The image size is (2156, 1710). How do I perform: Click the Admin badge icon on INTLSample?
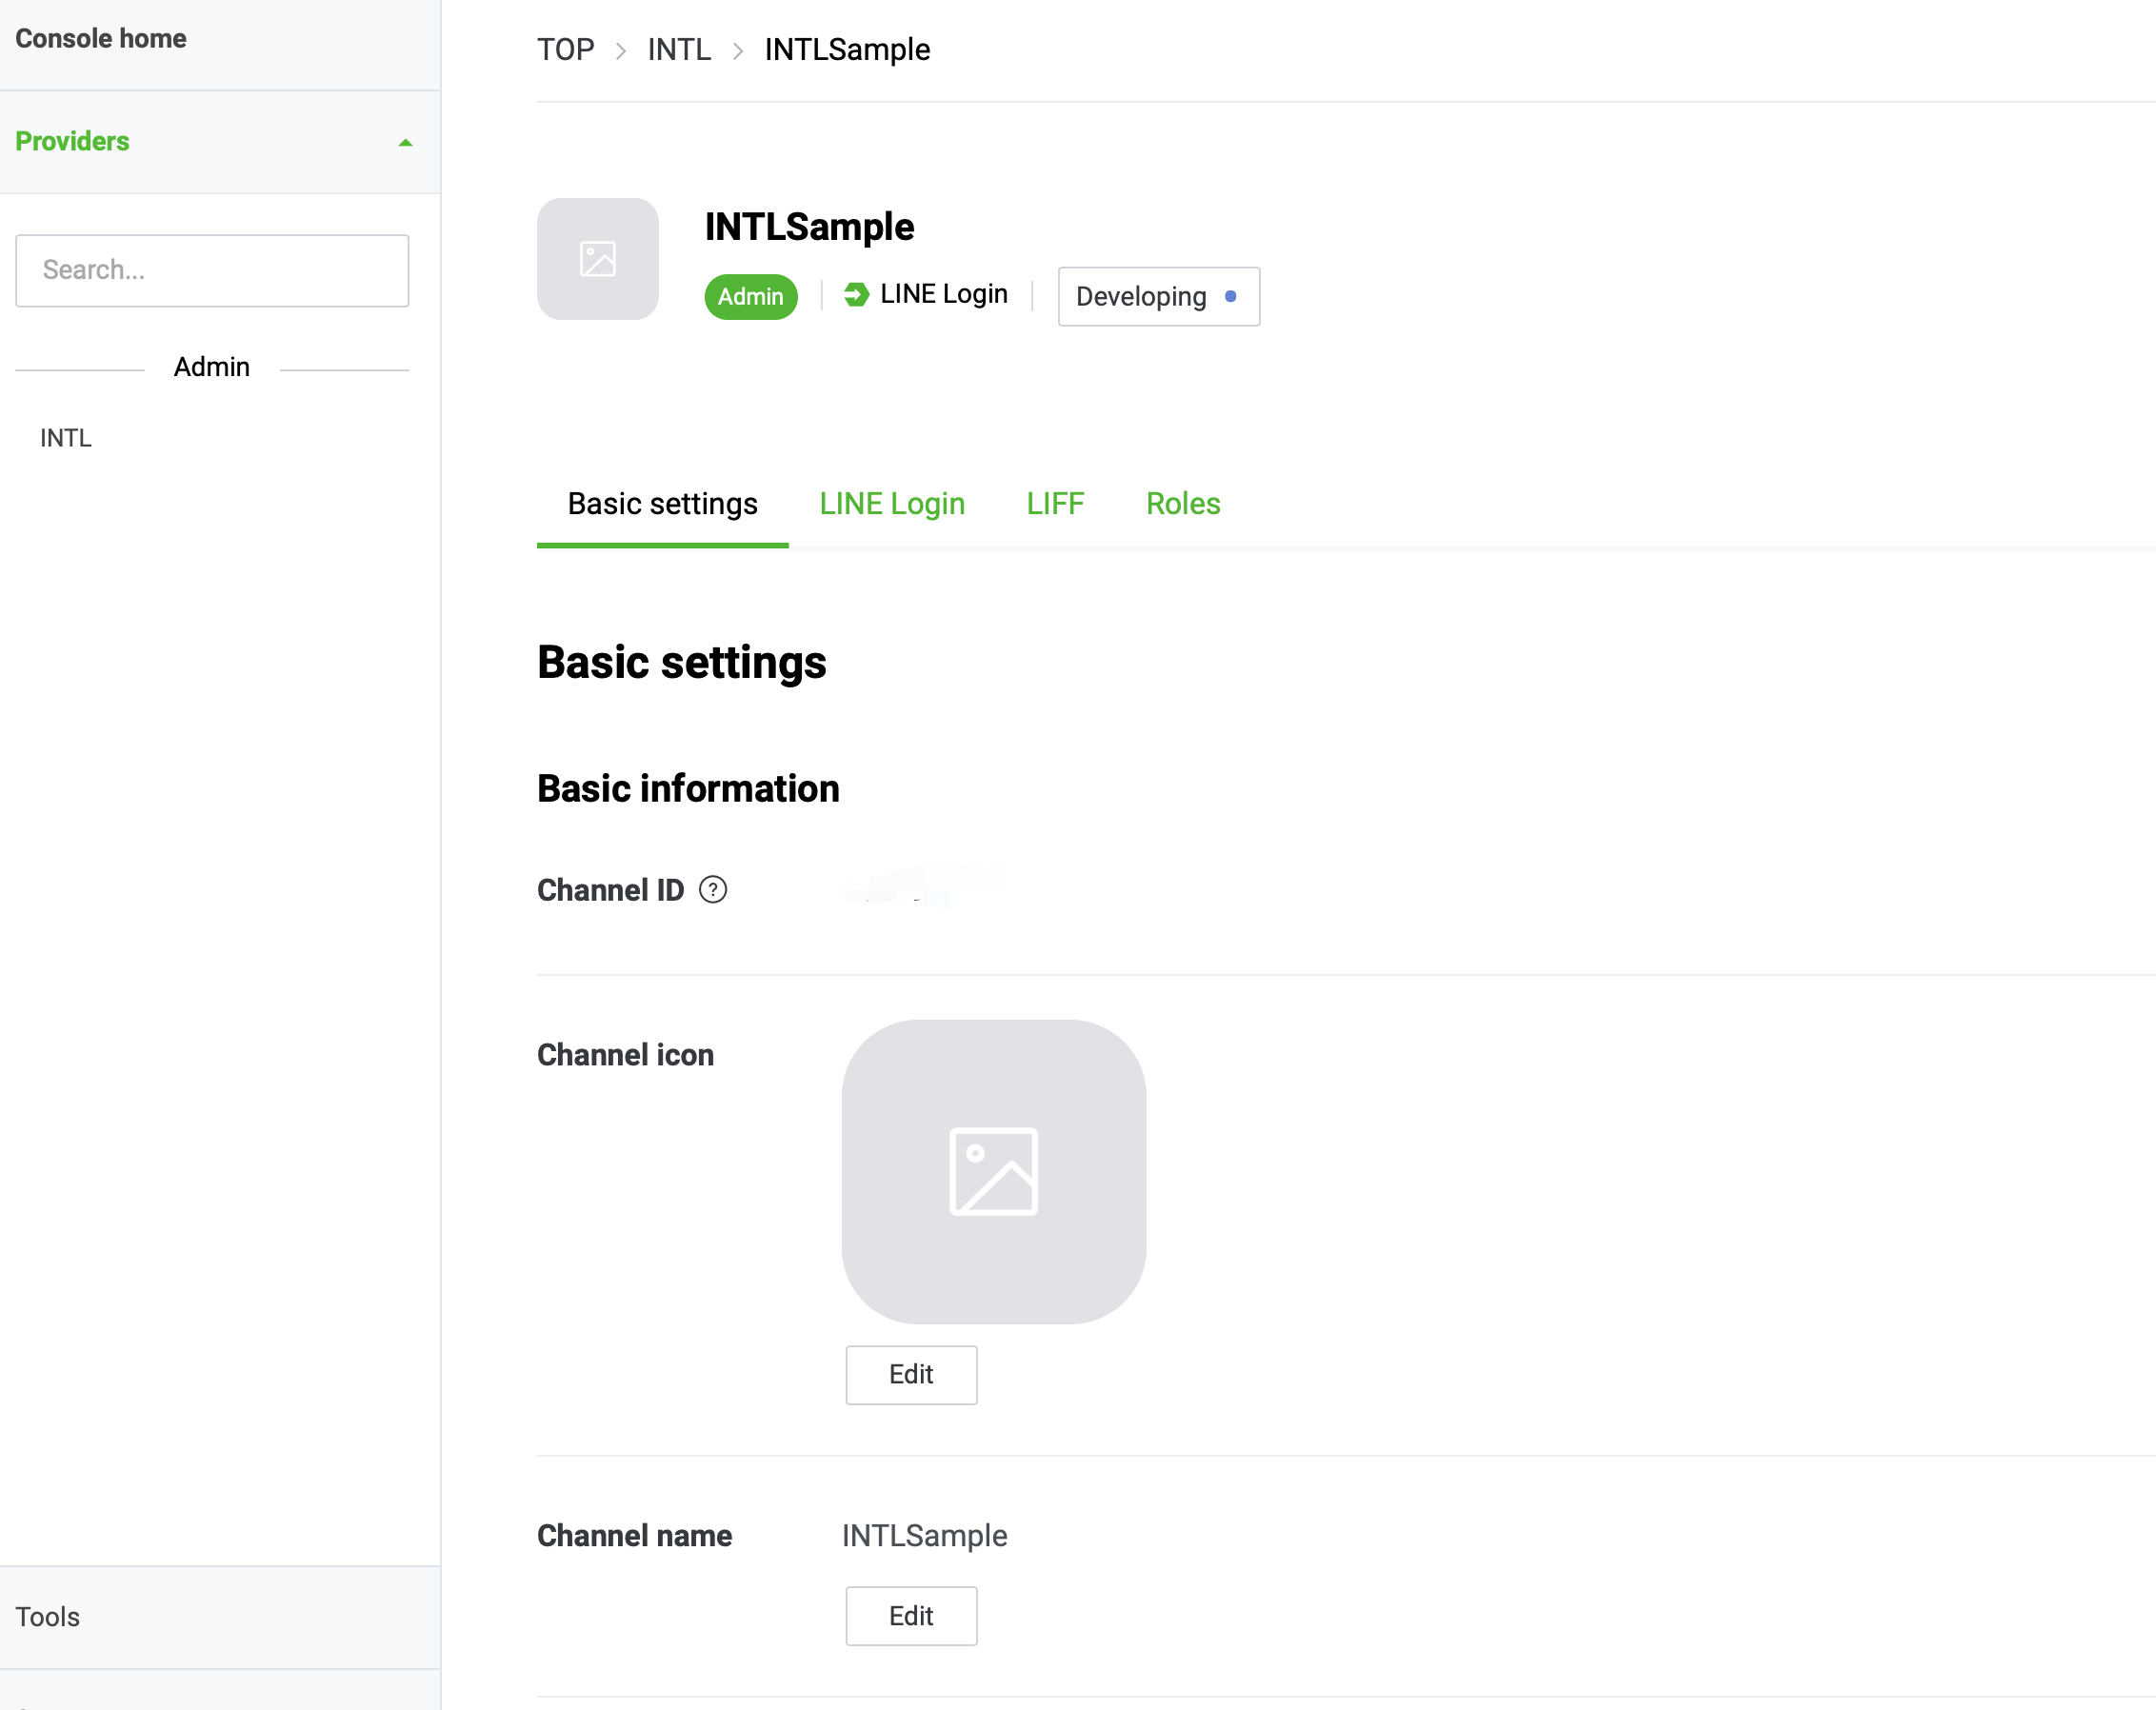point(749,294)
